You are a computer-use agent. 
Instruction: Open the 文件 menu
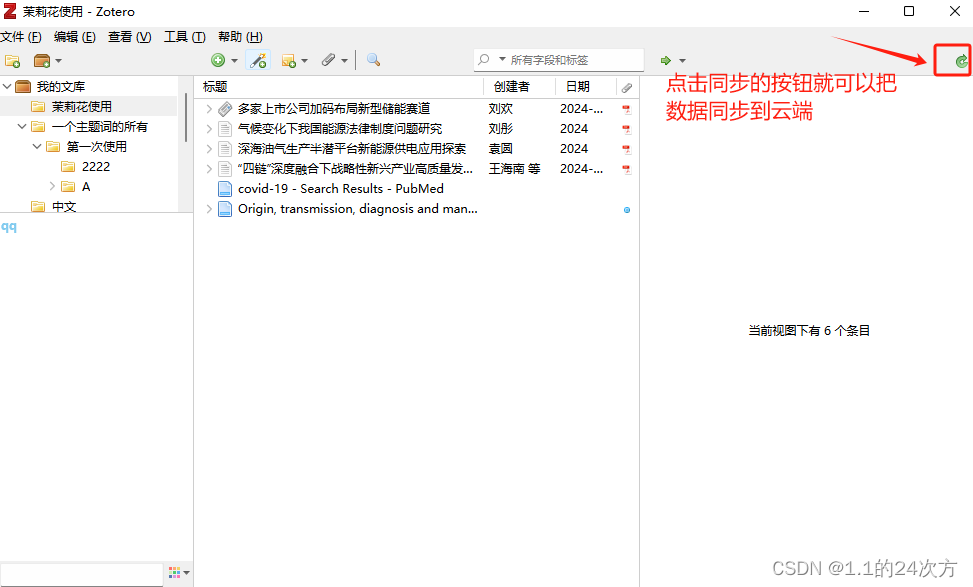point(21,37)
